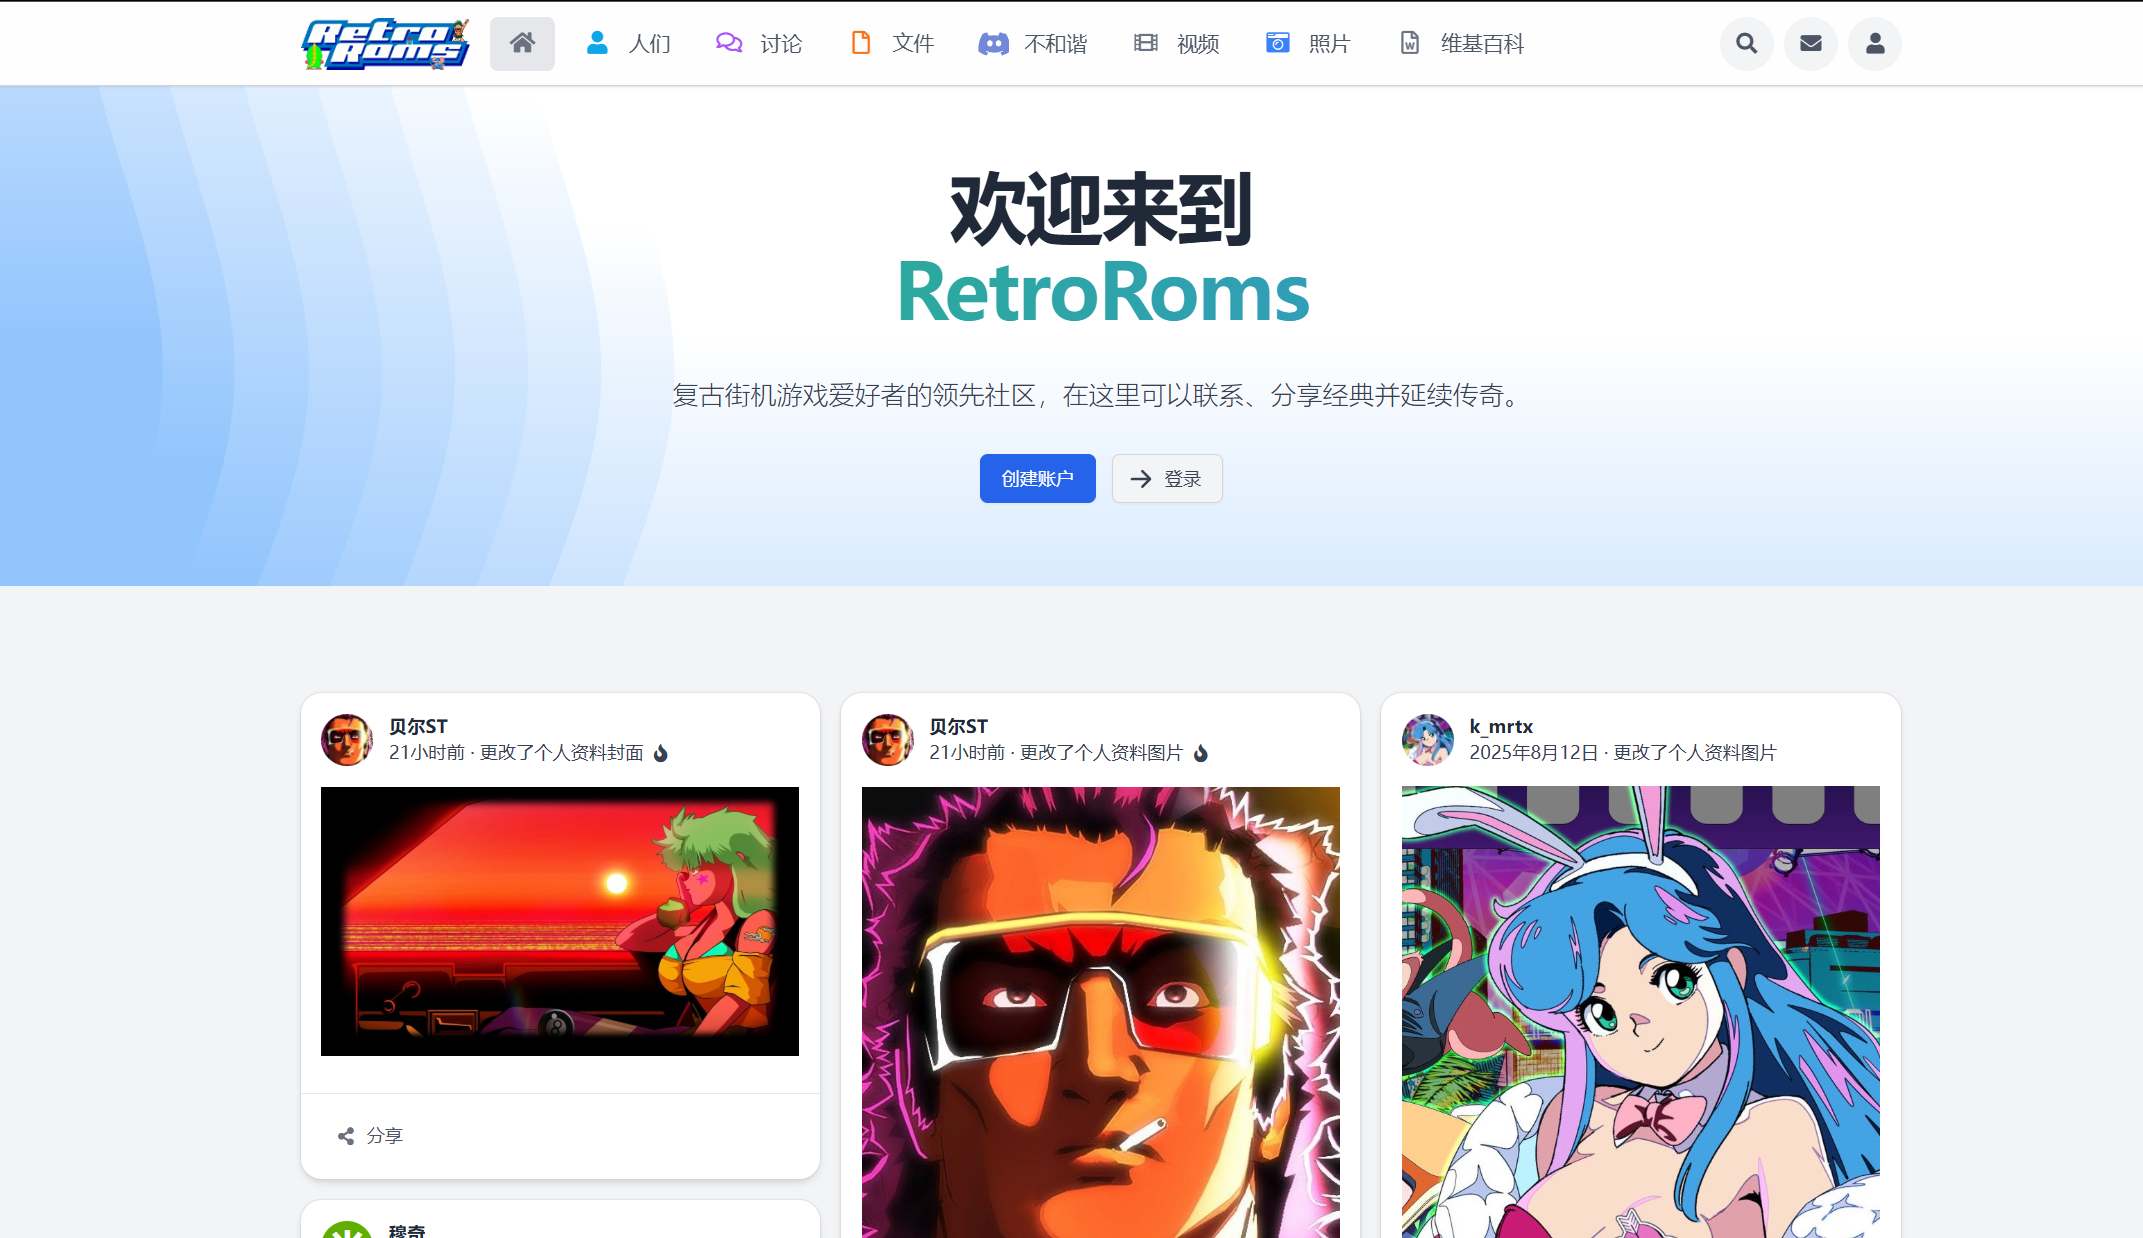Click the flame icon after 更改了个人资料封面
2143x1238 pixels.
(661, 753)
